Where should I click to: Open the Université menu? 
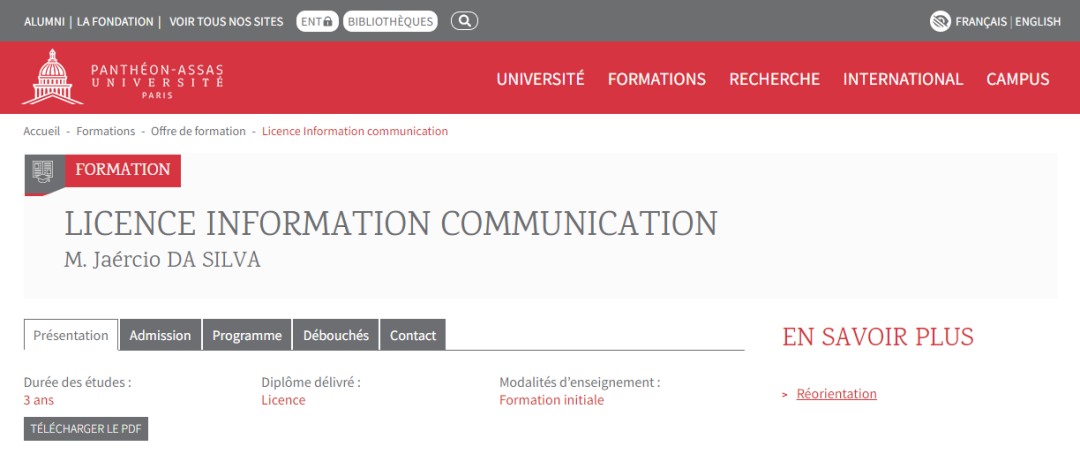pyautogui.click(x=541, y=79)
